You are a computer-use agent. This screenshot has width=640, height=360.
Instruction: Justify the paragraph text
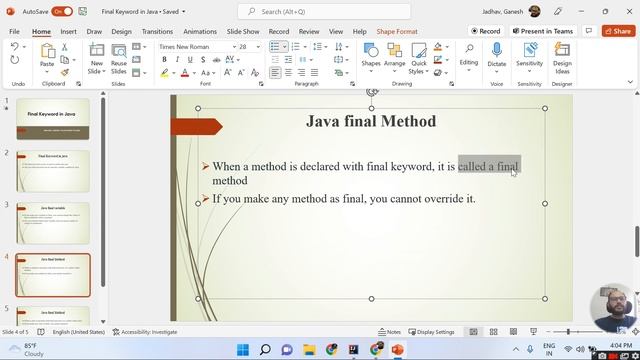314,73
